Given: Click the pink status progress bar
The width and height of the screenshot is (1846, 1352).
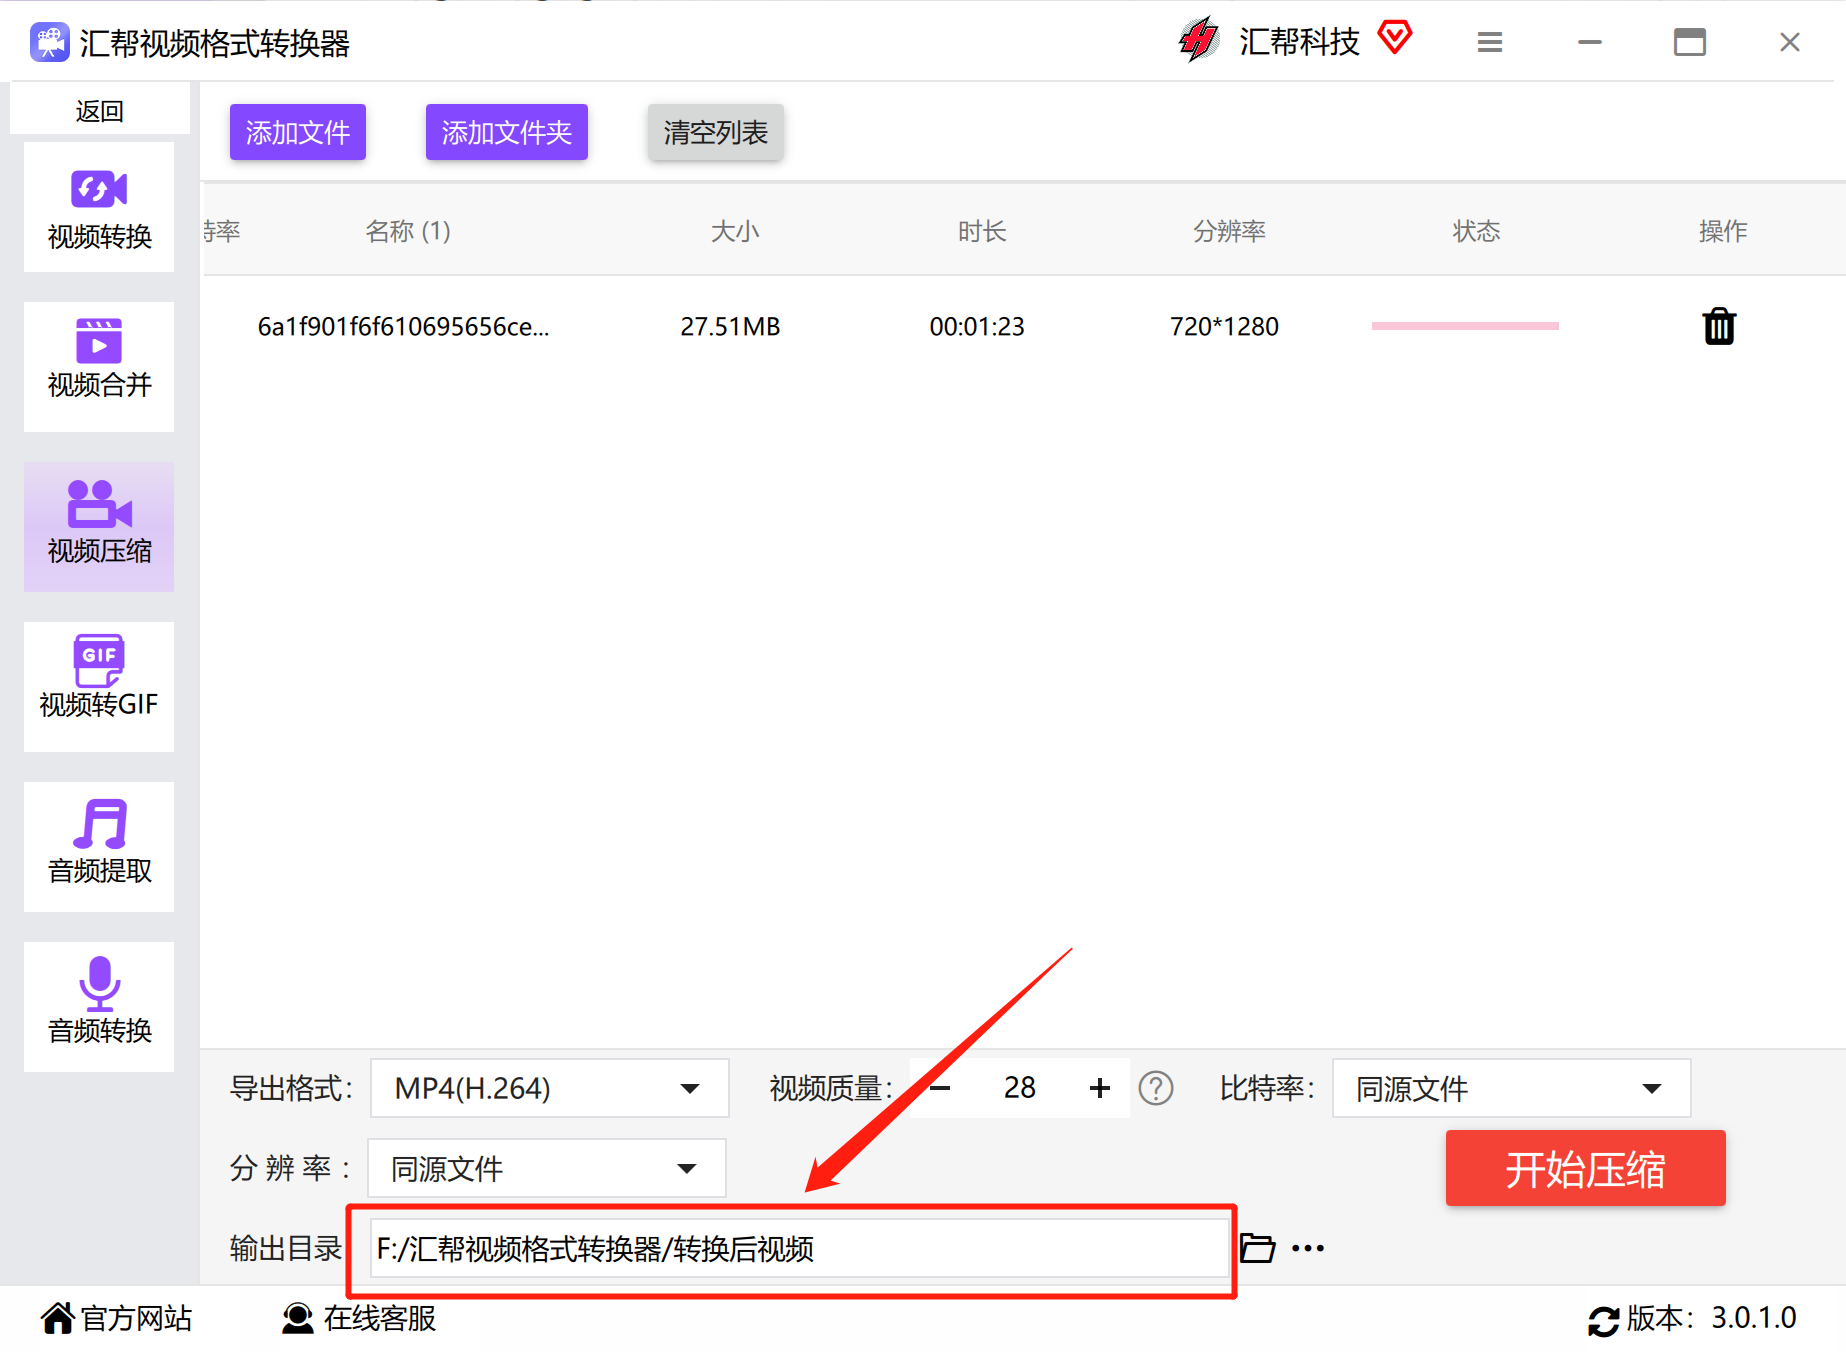Looking at the screenshot, I should (x=1465, y=326).
